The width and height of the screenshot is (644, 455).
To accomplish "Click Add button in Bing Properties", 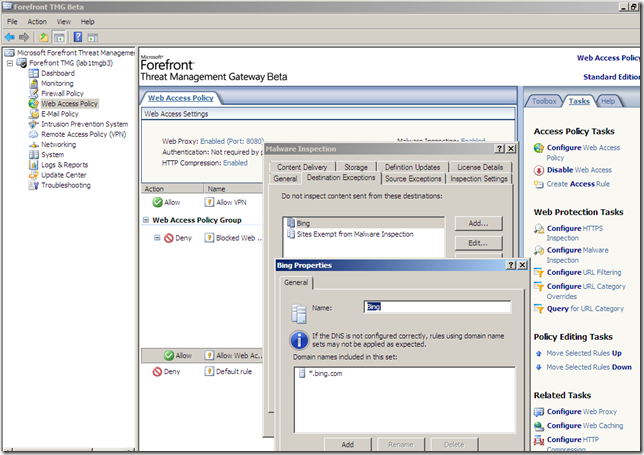I will [347, 444].
